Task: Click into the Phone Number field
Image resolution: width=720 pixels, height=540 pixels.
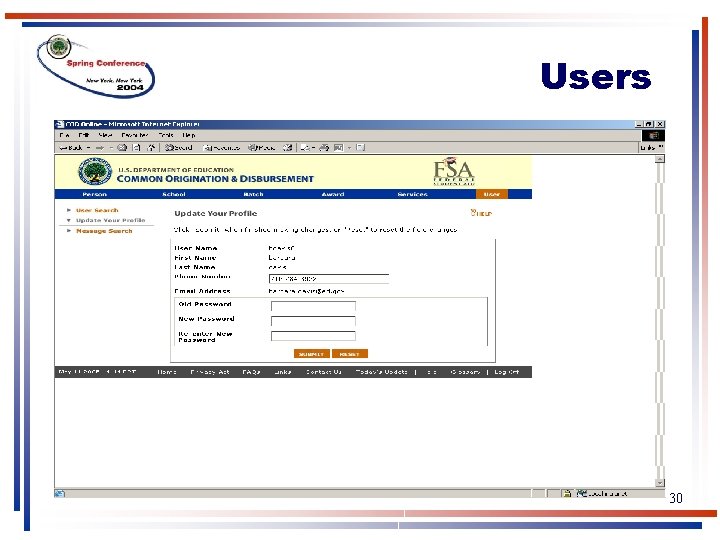Action: 329,279
